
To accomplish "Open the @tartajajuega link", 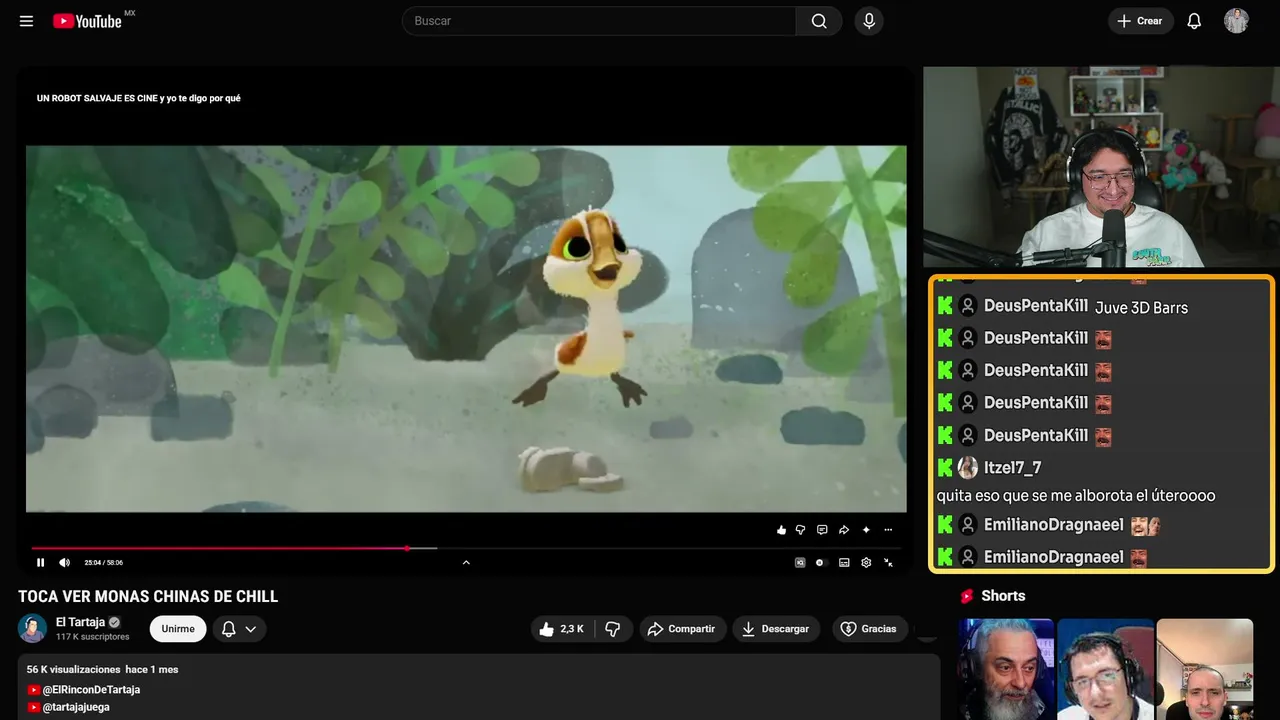I will point(76,707).
